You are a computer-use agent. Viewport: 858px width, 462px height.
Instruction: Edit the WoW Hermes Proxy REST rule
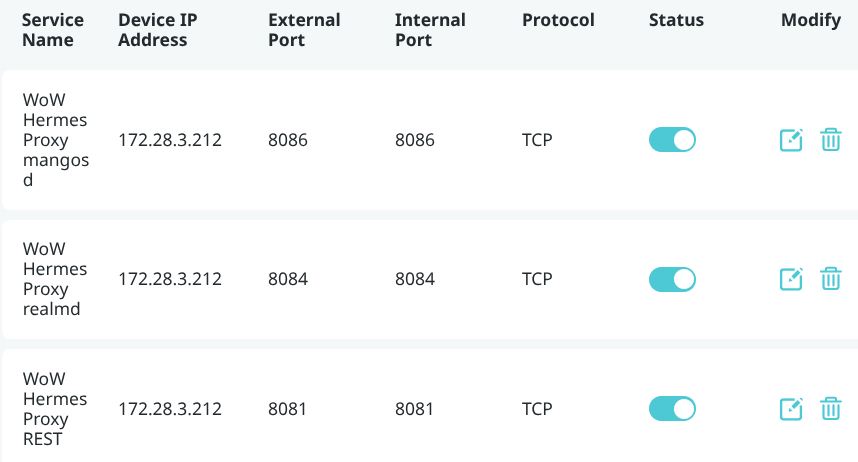[x=791, y=409]
